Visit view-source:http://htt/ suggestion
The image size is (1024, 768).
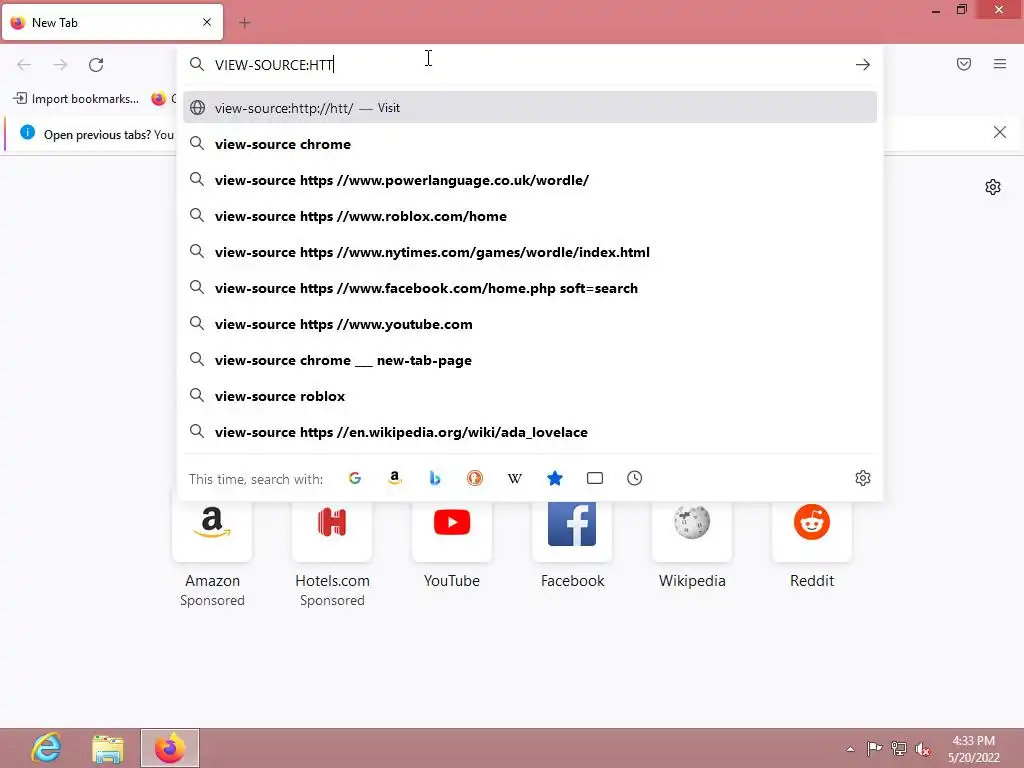click(530, 108)
